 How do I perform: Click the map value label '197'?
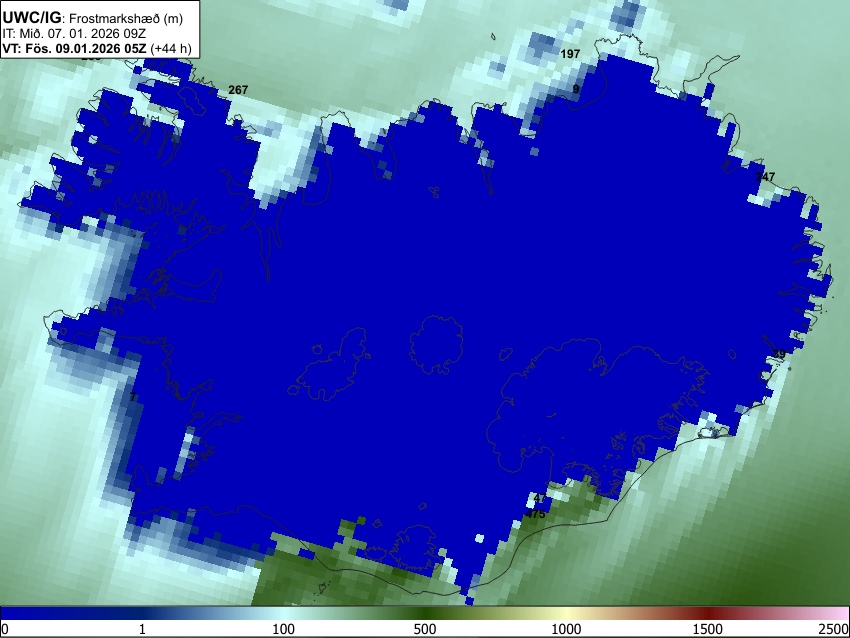570,54
